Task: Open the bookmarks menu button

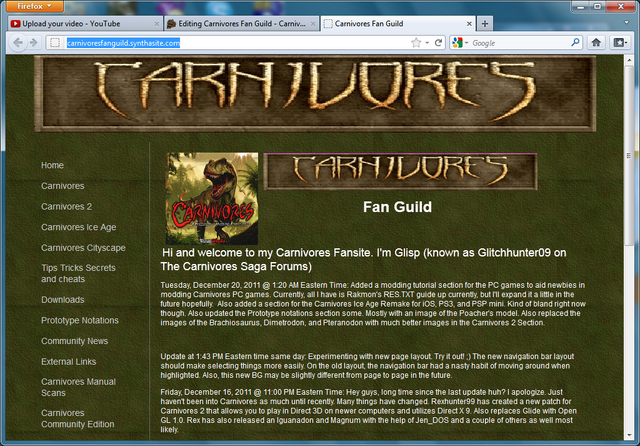Action: pos(620,42)
